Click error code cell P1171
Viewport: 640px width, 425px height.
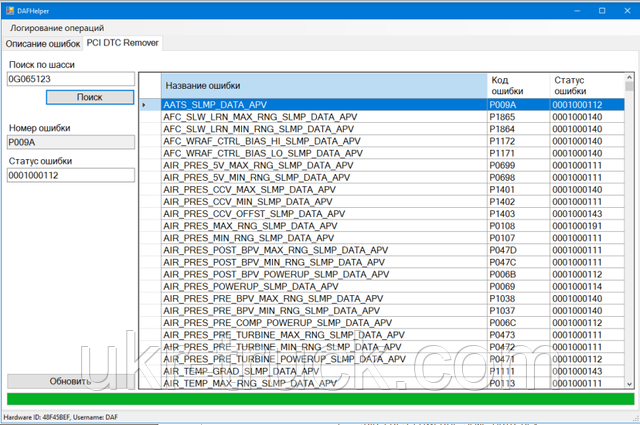[x=518, y=154]
